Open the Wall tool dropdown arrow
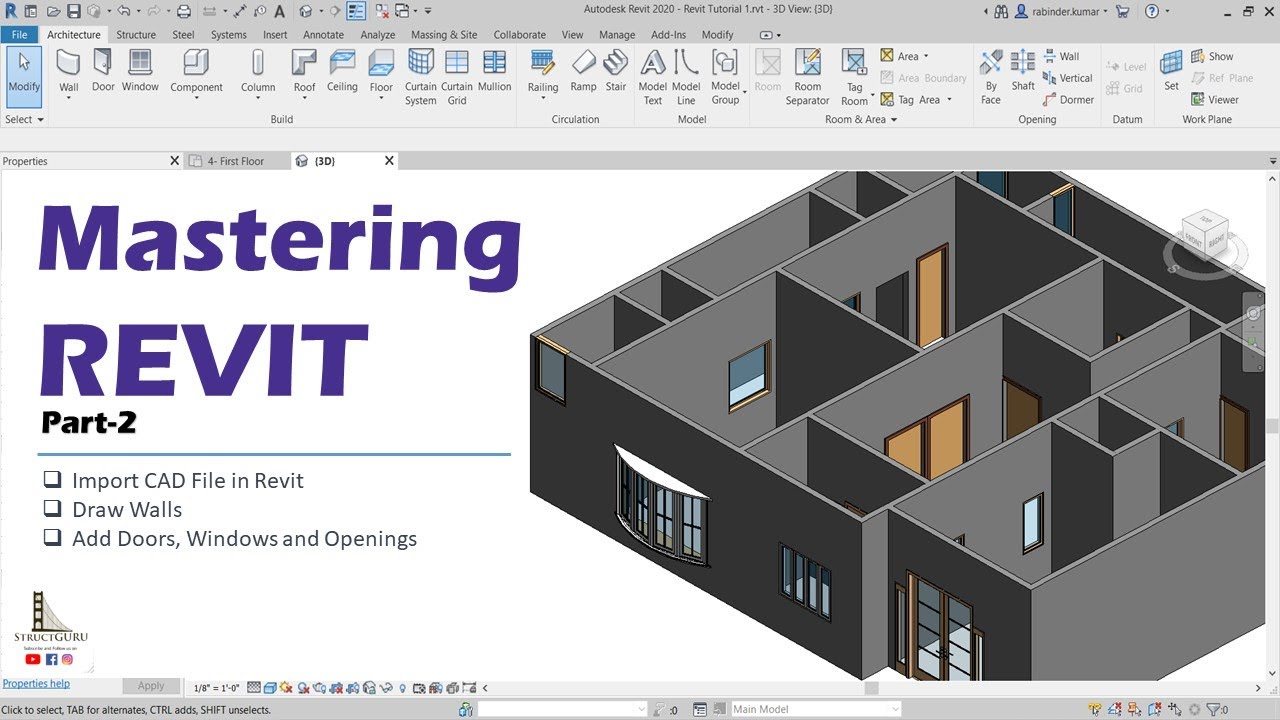 pos(68,99)
